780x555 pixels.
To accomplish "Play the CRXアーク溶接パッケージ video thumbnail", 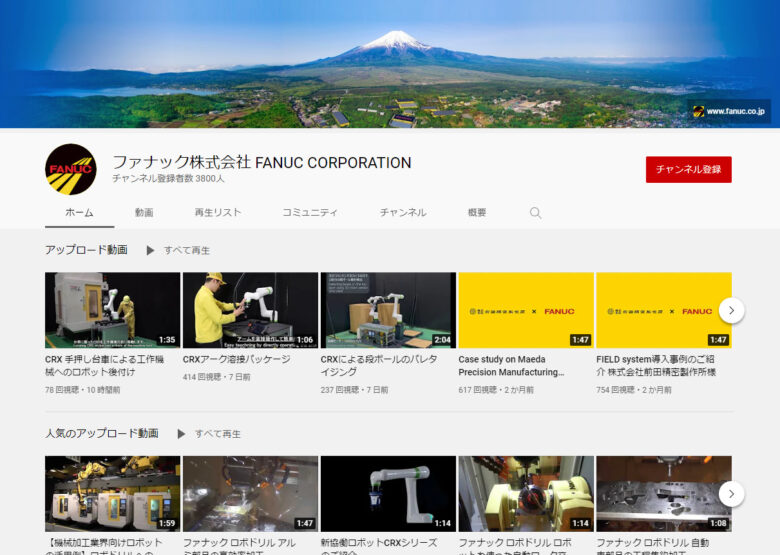I will [x=250, y=310].
